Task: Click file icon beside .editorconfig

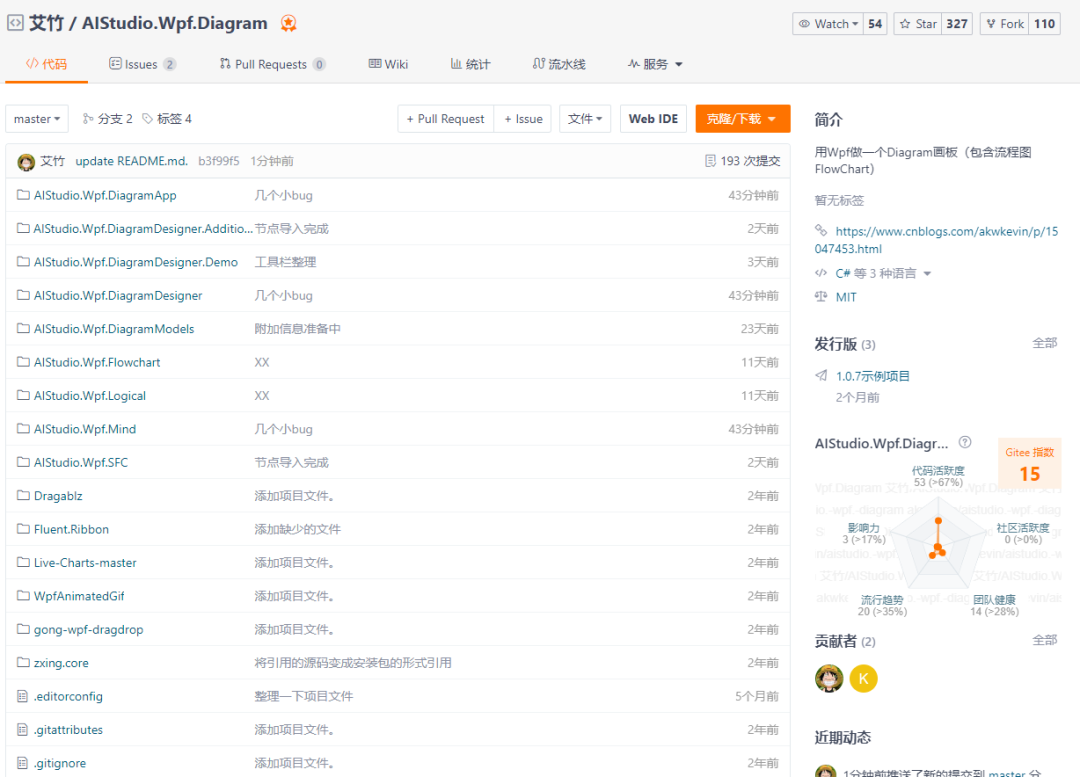Action: [23, 696]
